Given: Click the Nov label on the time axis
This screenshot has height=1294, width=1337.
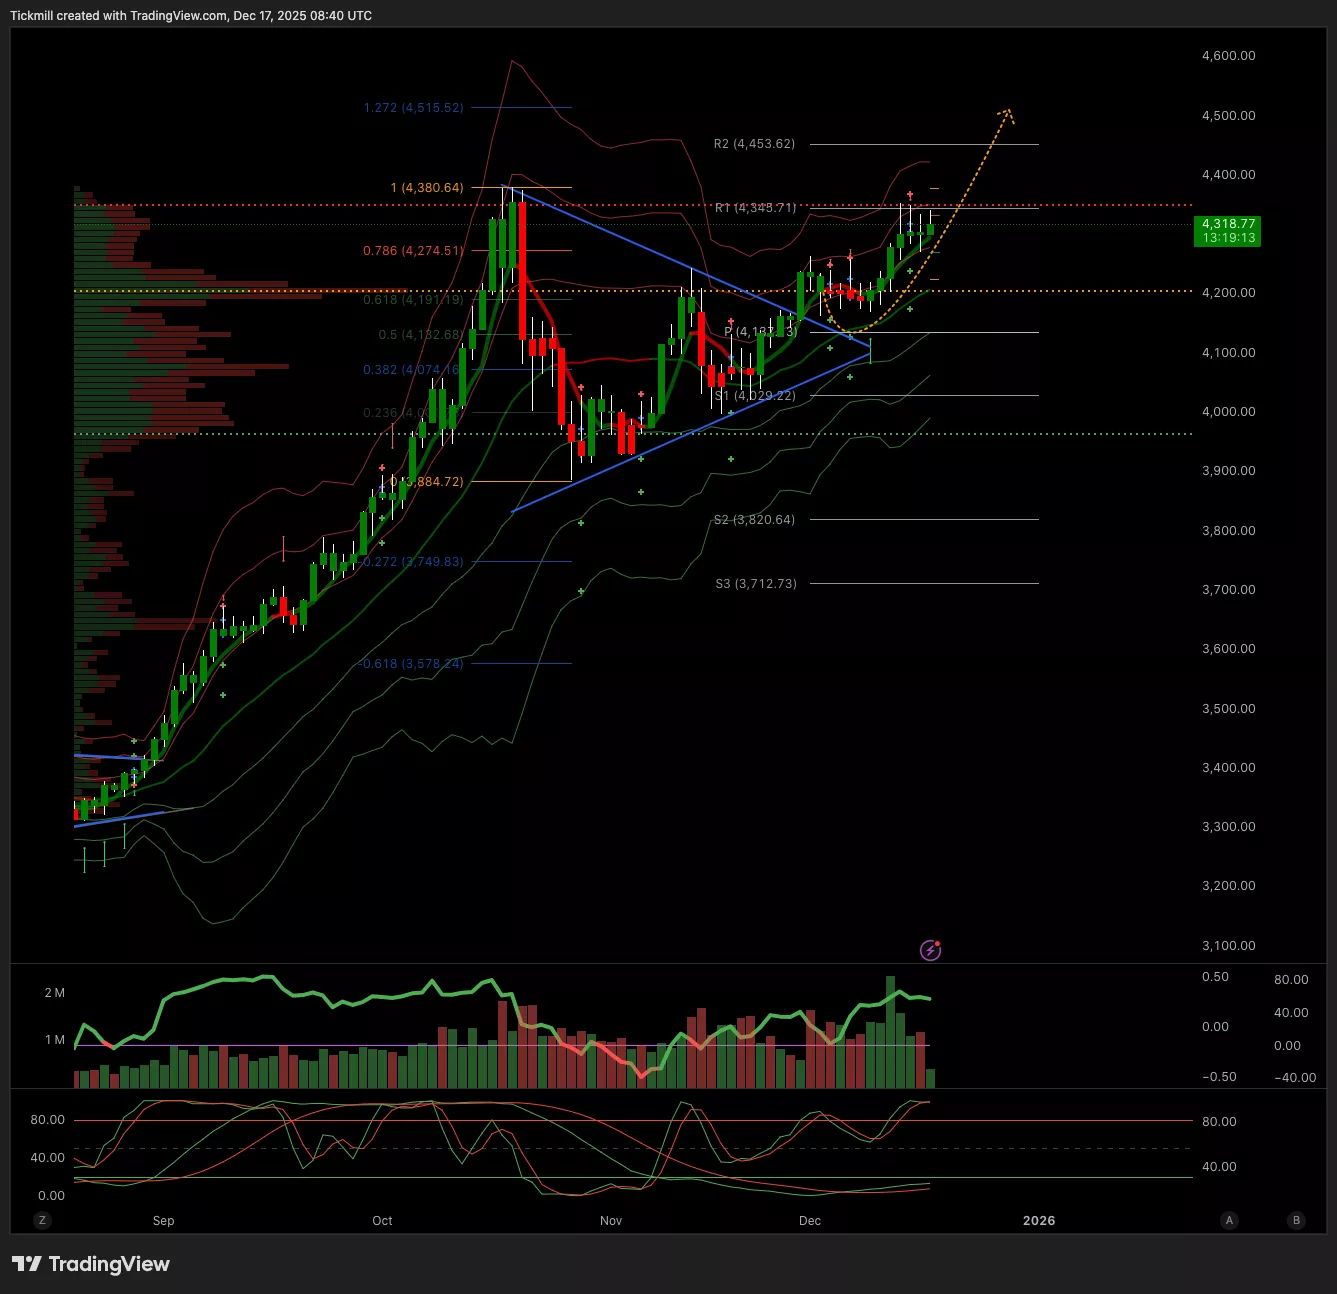Looking at the screenshot, I should (x=611, y=1220).
